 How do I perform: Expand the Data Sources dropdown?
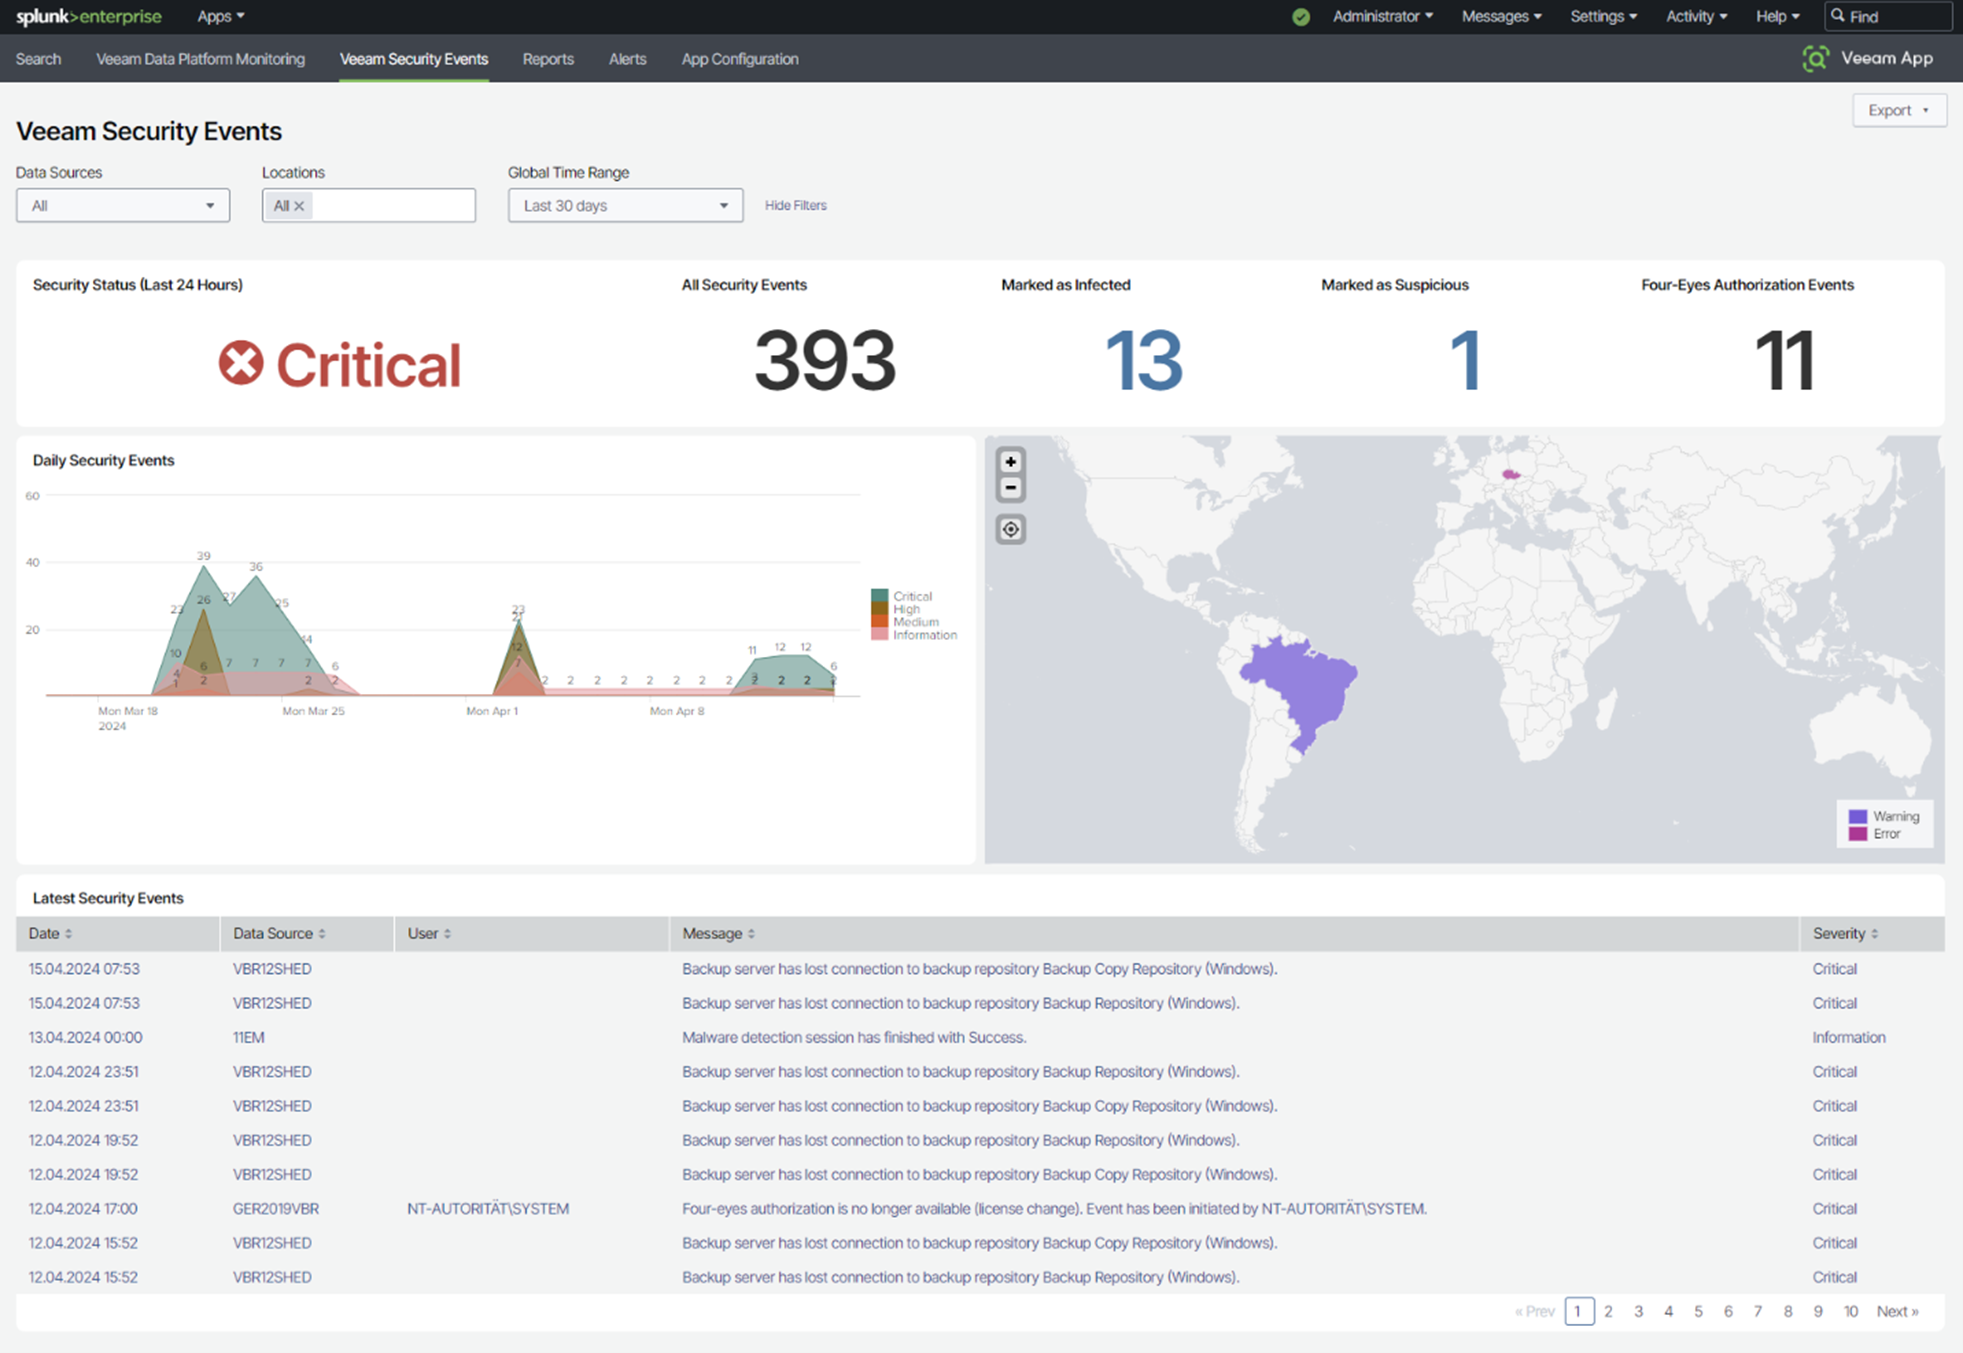point(123,206)
